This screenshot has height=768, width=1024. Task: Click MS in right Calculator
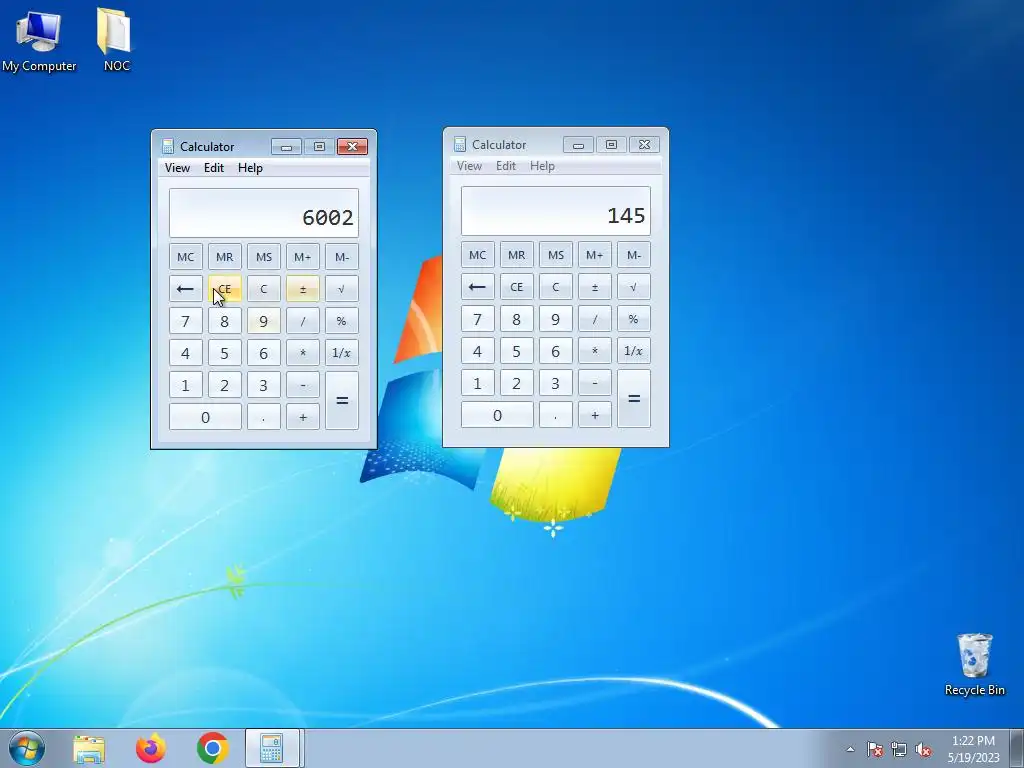555,255
